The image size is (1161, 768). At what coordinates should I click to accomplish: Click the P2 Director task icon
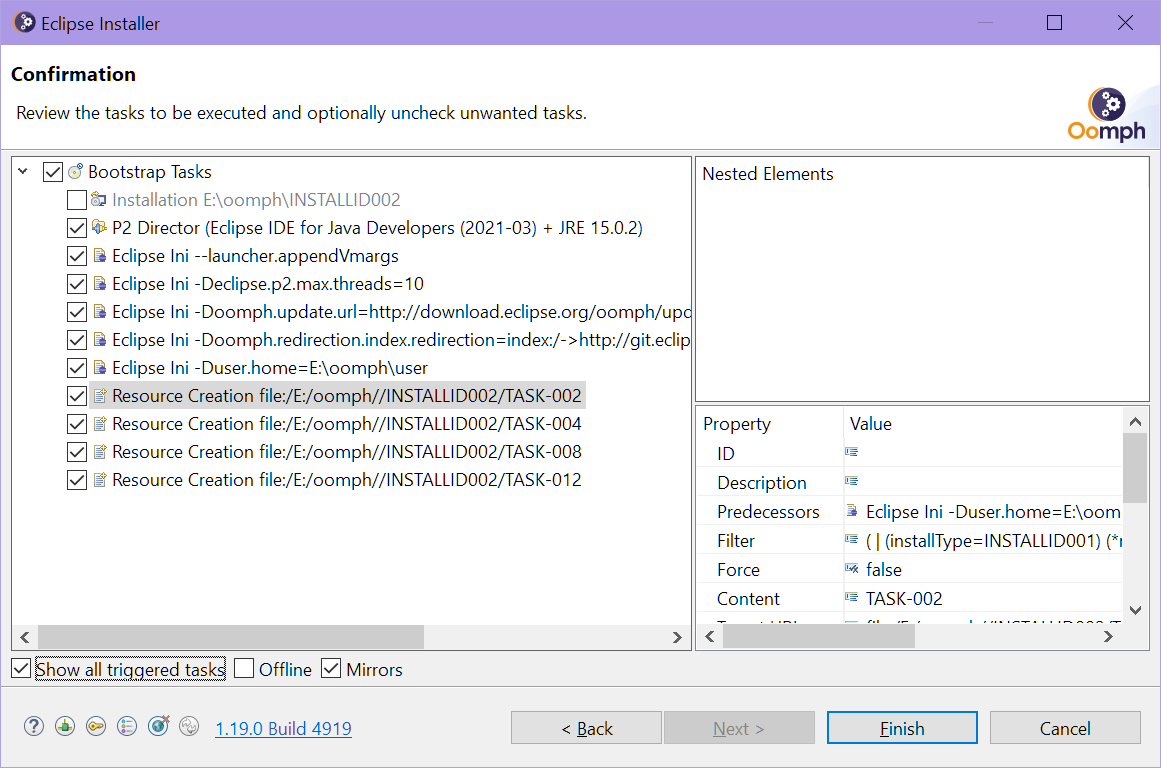pos(98,227)
